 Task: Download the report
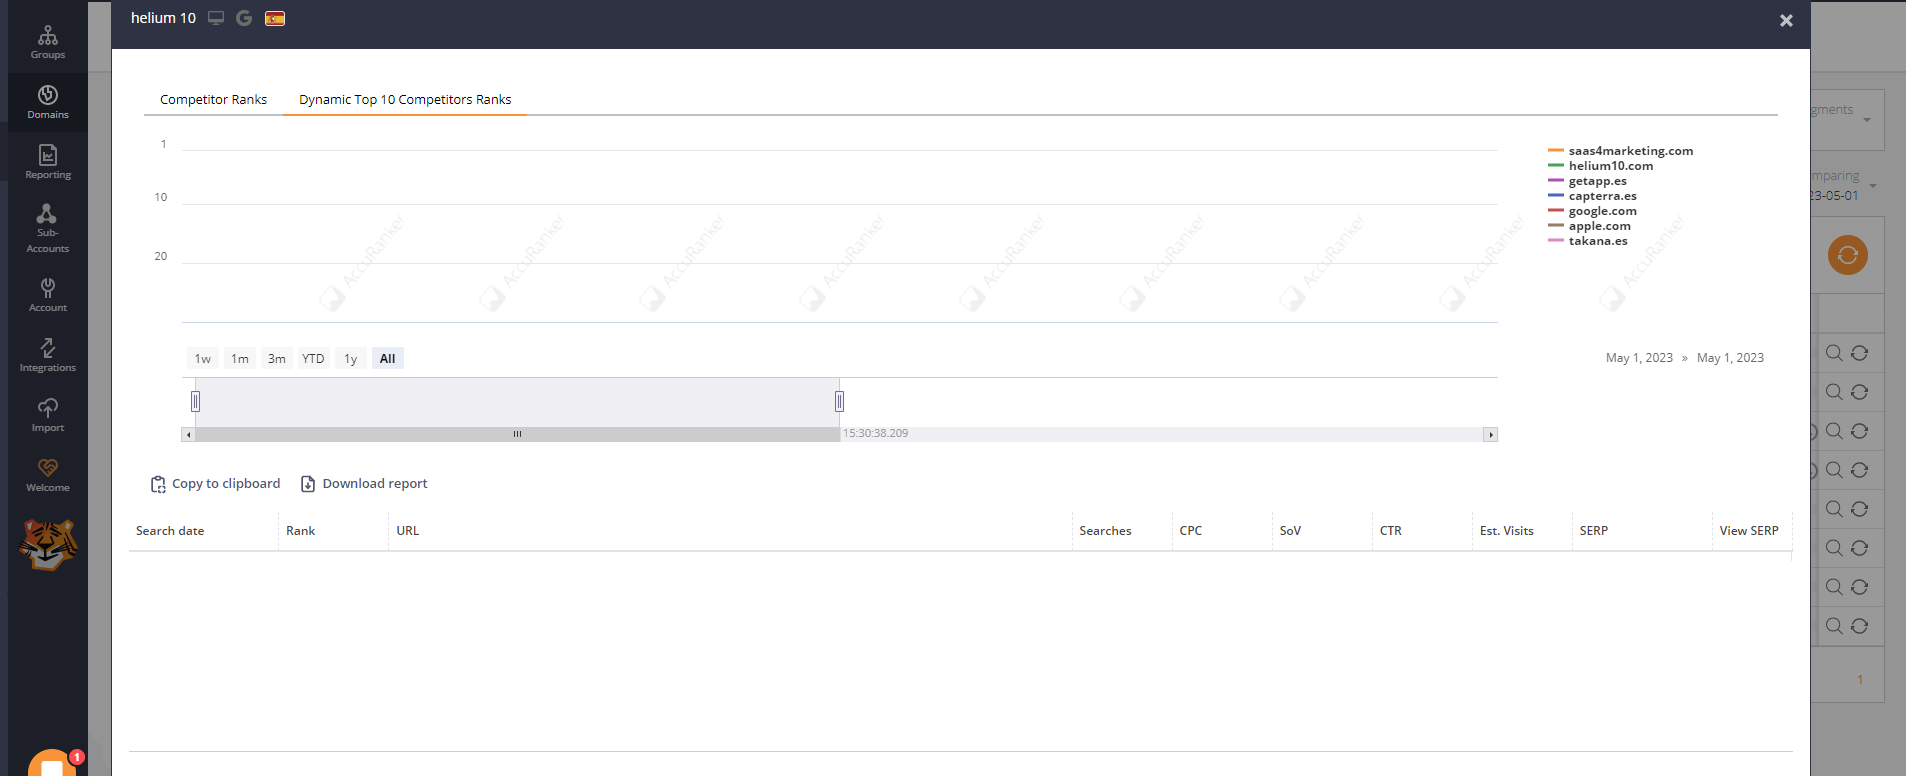(x=364, y=484)
